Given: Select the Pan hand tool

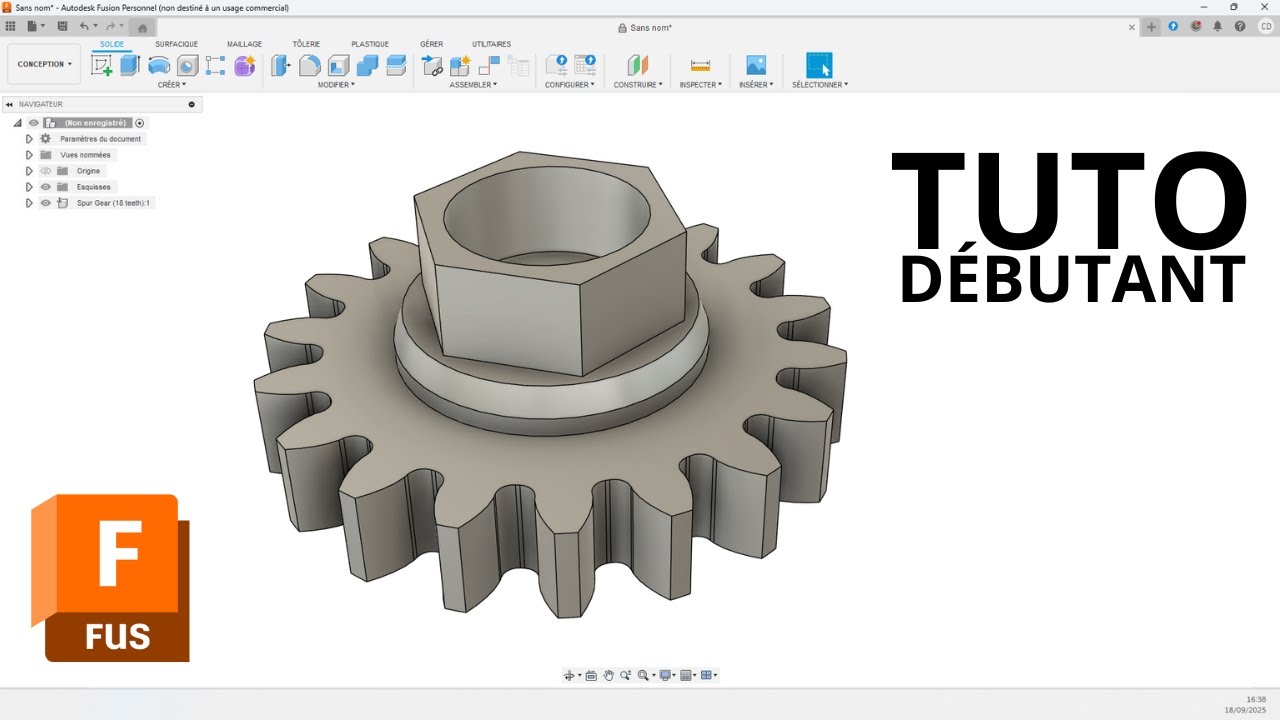Looking at the screenshot, I should [x=608, y=676].
